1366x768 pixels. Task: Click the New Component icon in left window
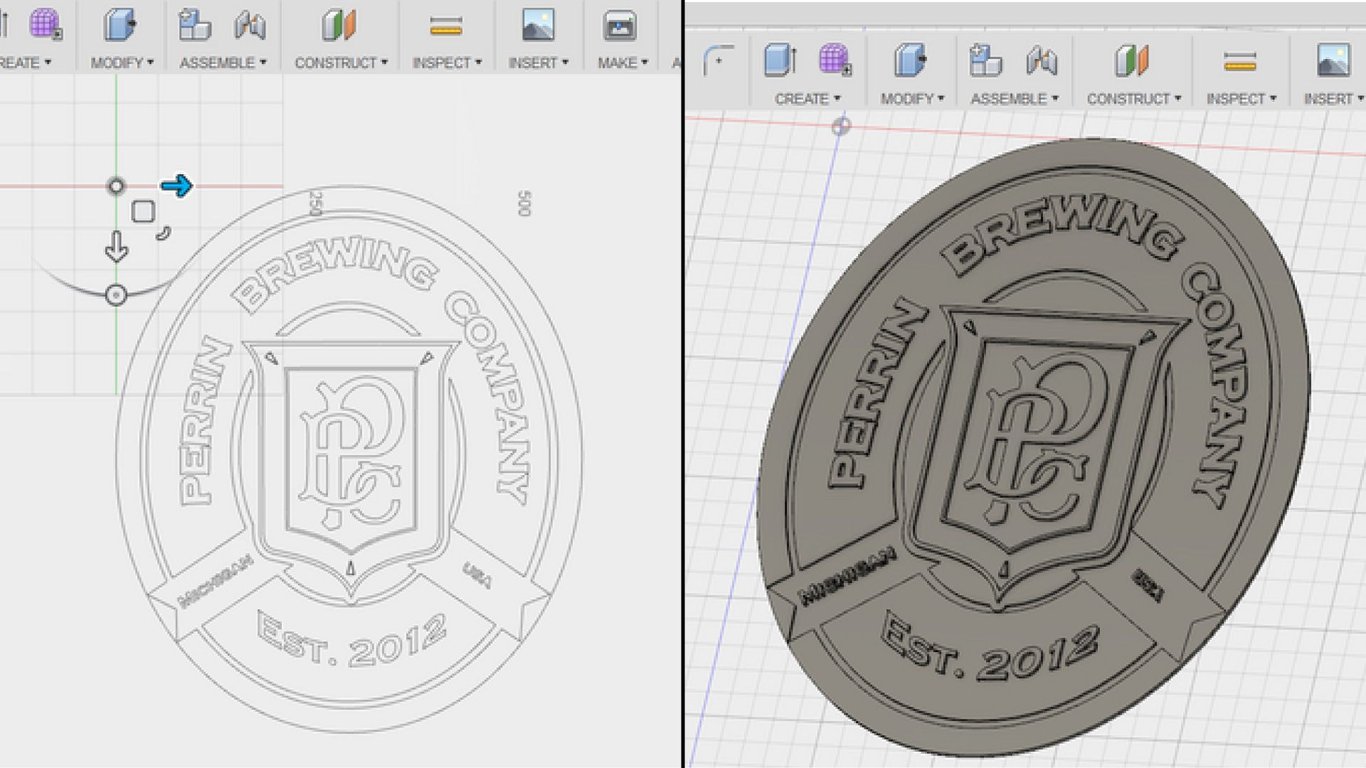pyautogui.click(x=195, y=25)
